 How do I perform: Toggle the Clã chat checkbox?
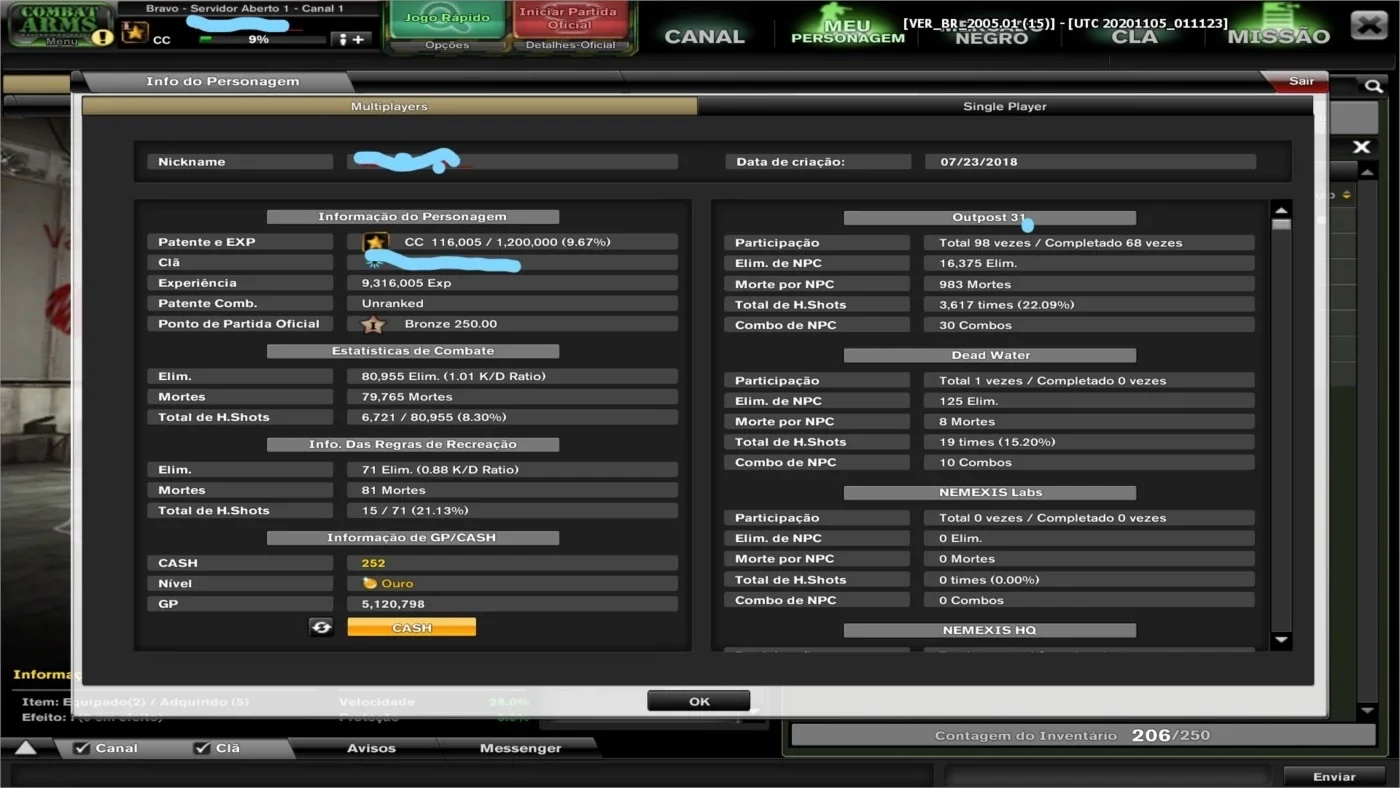202,748
